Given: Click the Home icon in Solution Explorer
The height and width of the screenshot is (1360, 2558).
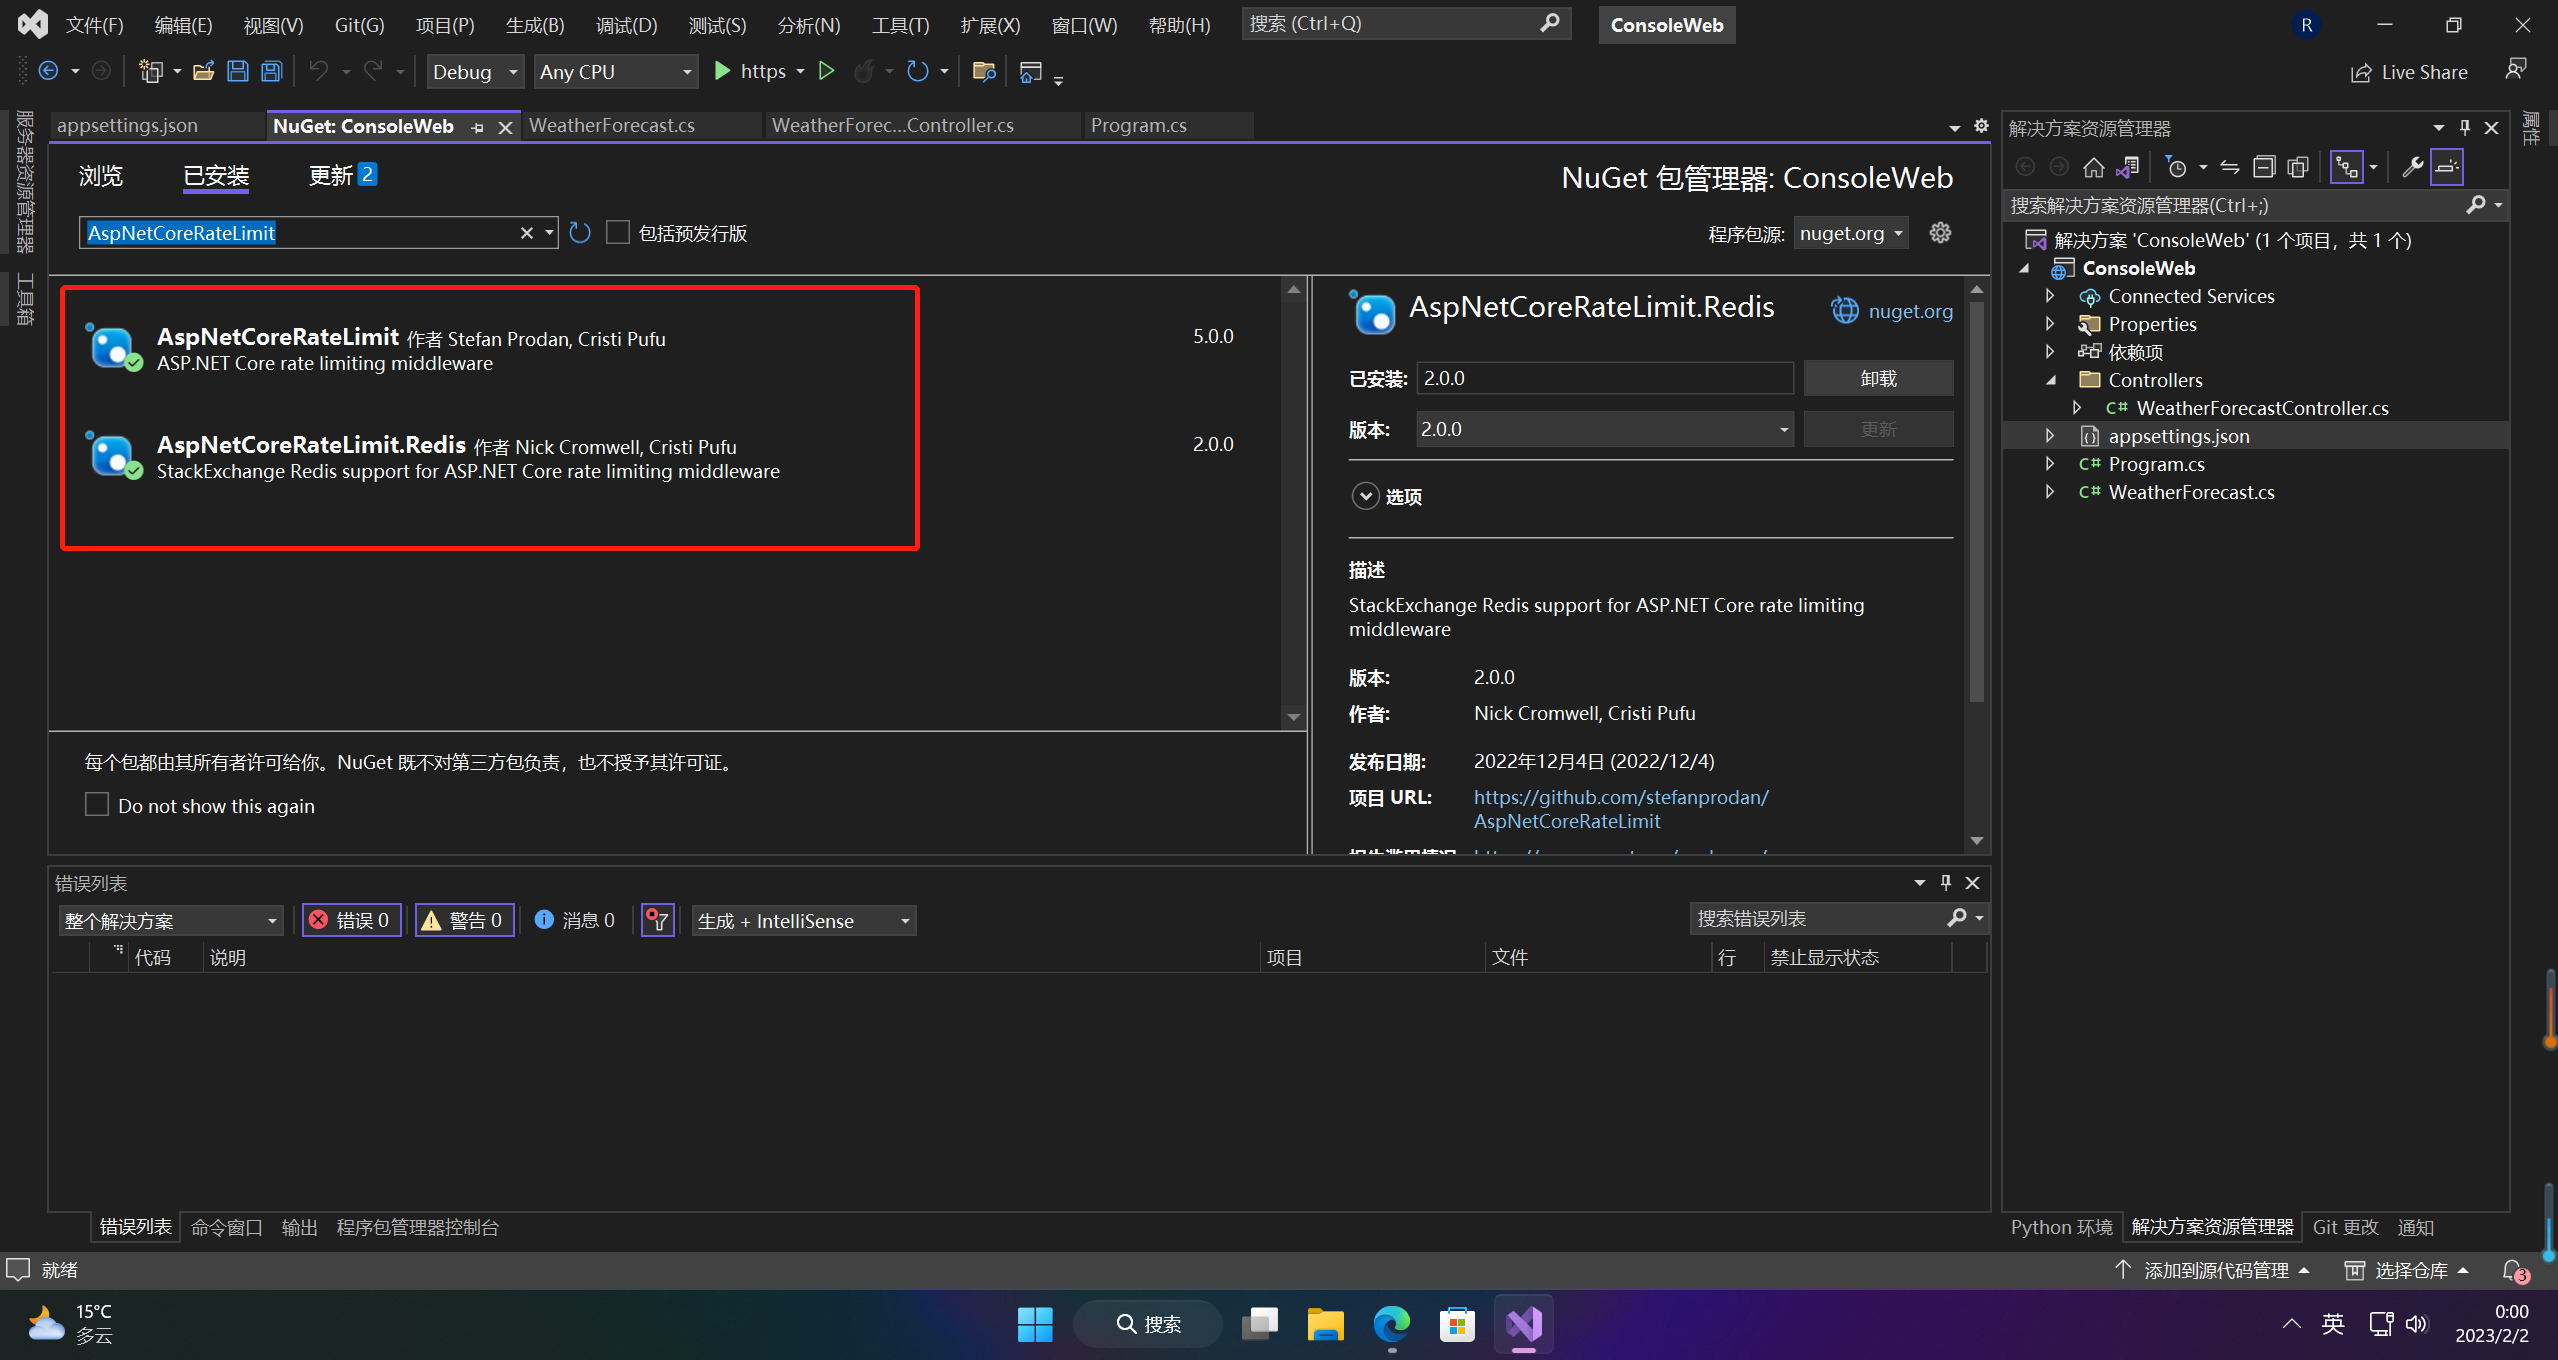Looking at the screenshot, I should (2093, 167).
